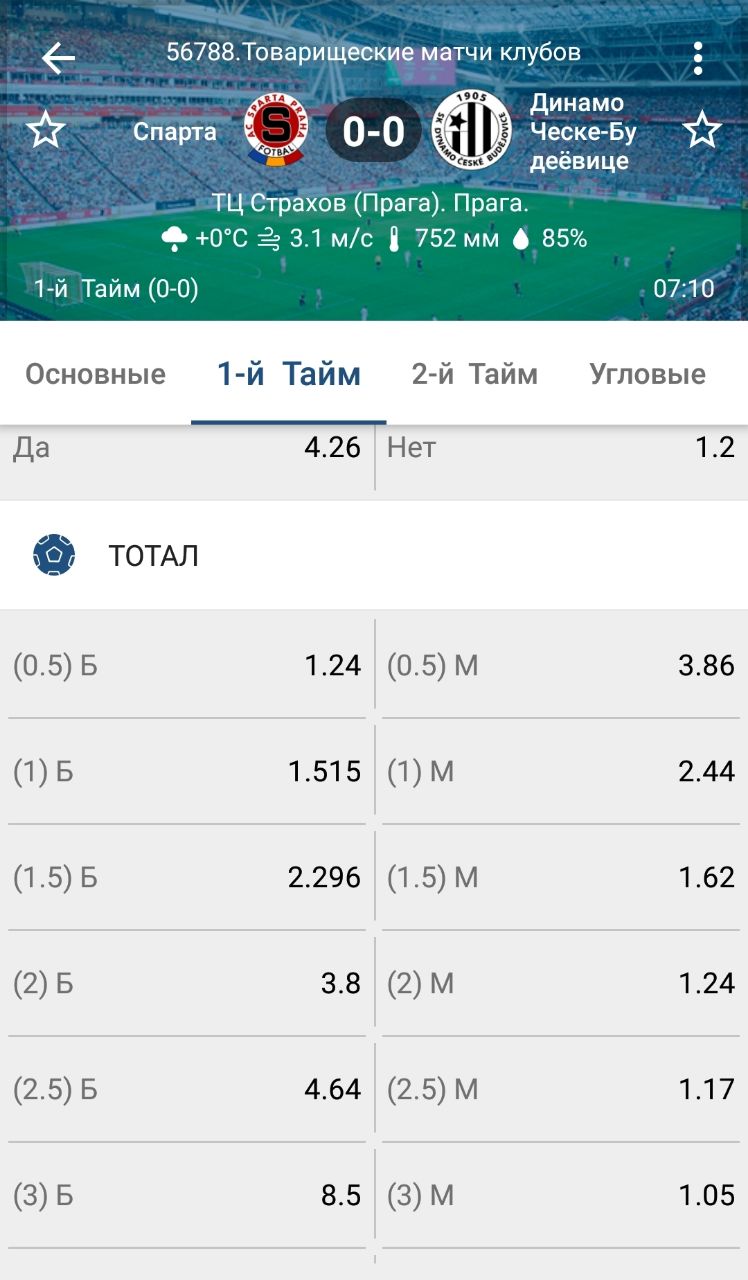Image resolution: width=748 pixels, height=1280 pixels.
Task: Tap the back arrow icon
Action: click(x=58, y=59)
